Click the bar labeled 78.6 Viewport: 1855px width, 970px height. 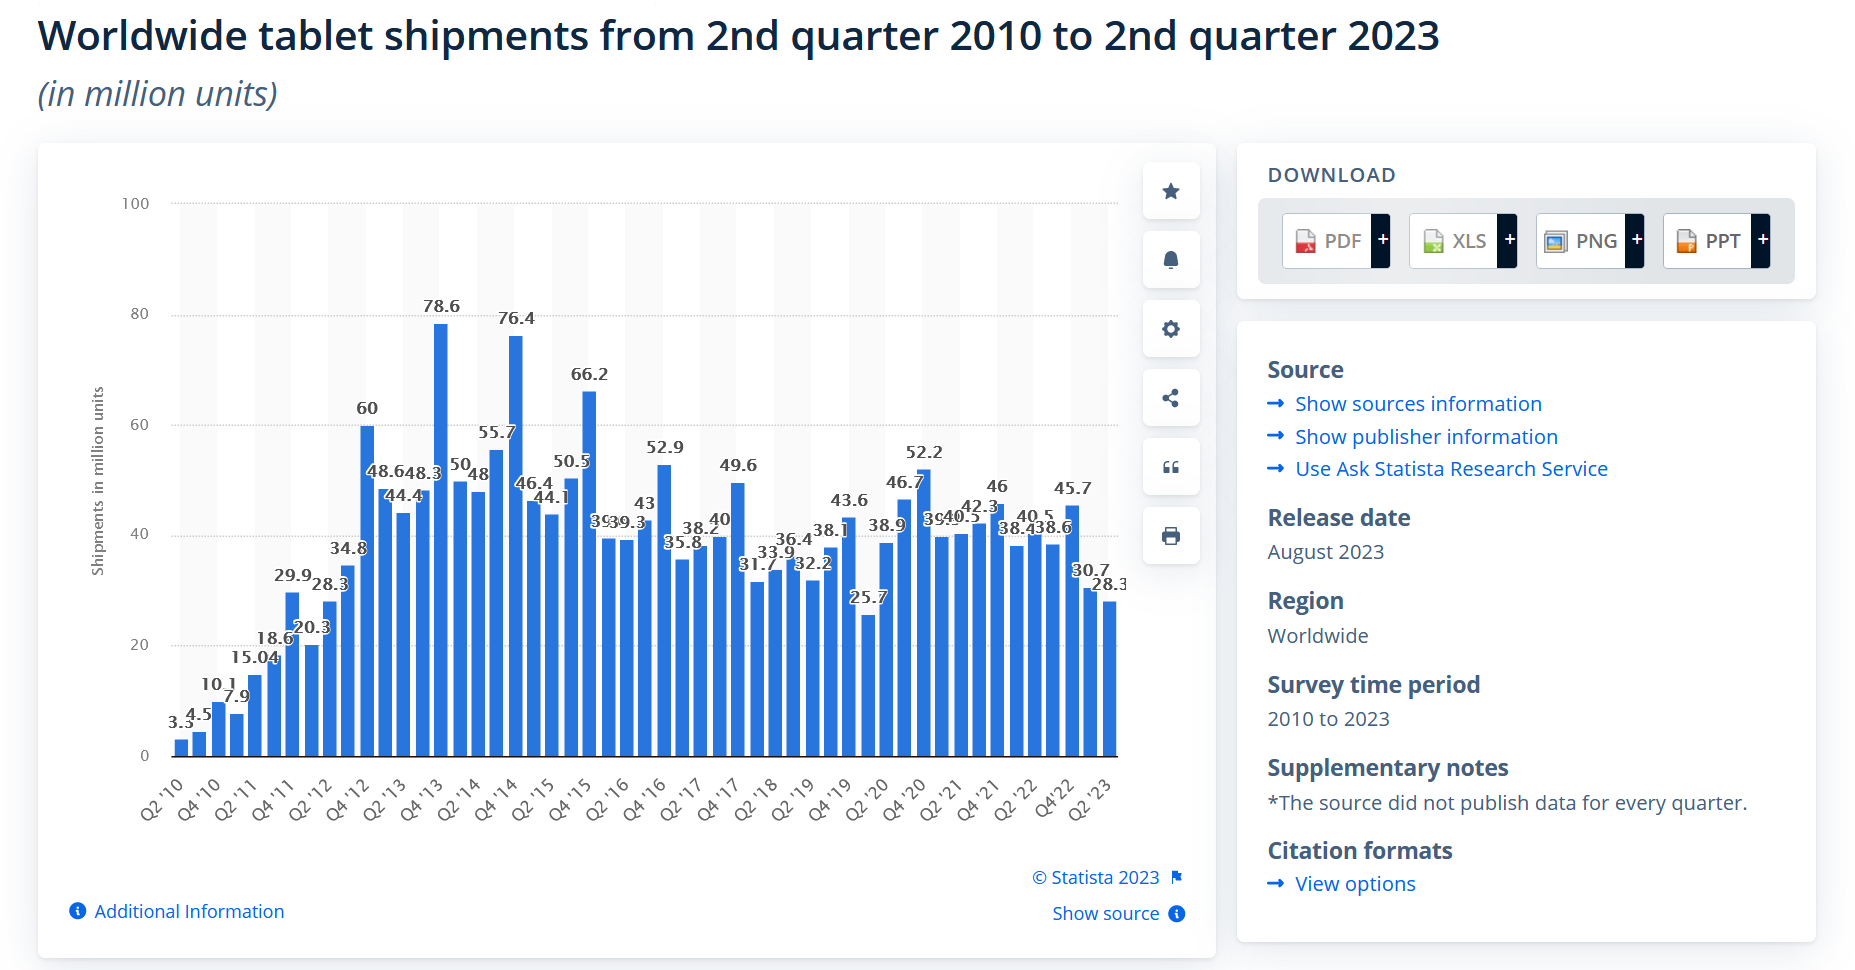point(441,540)
